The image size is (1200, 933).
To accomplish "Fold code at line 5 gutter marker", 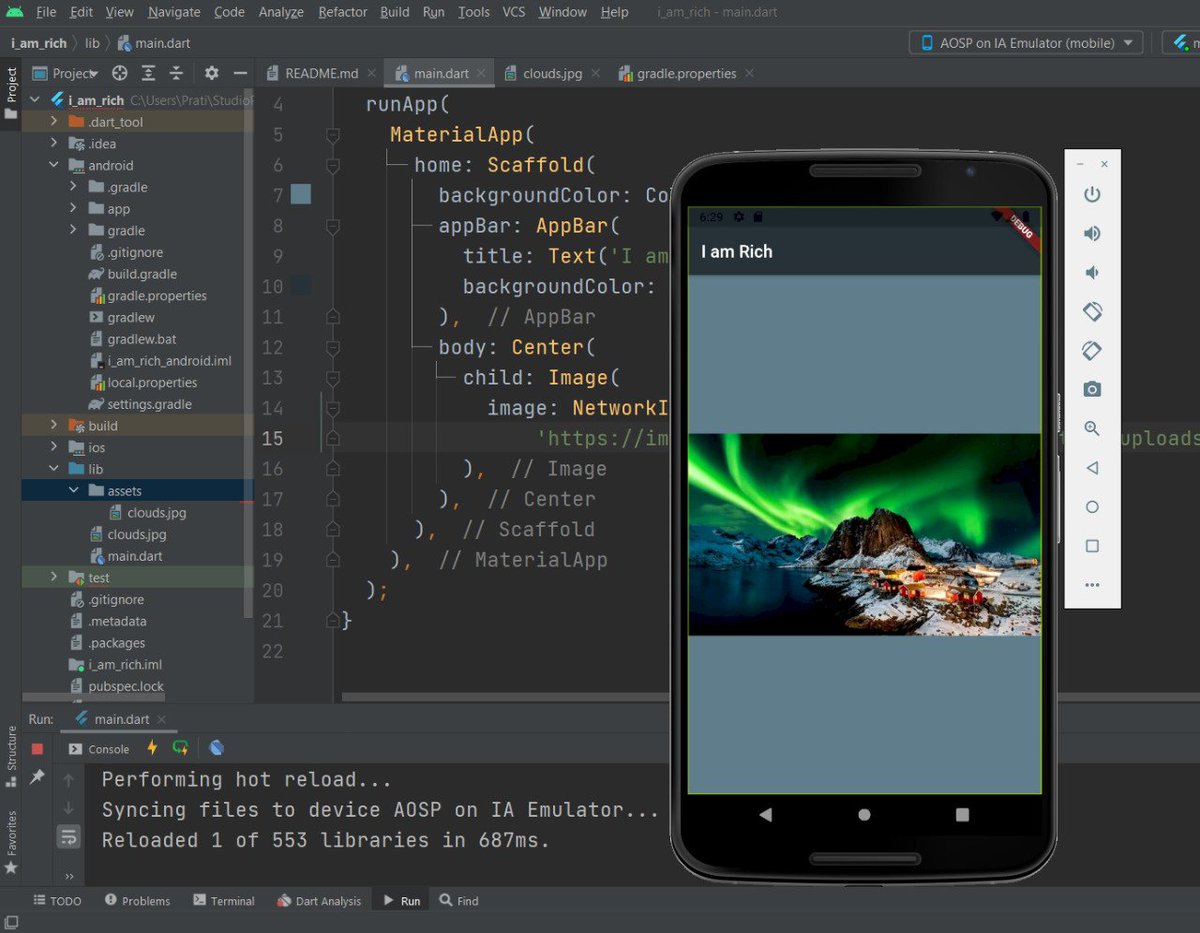I will point(333,135).
